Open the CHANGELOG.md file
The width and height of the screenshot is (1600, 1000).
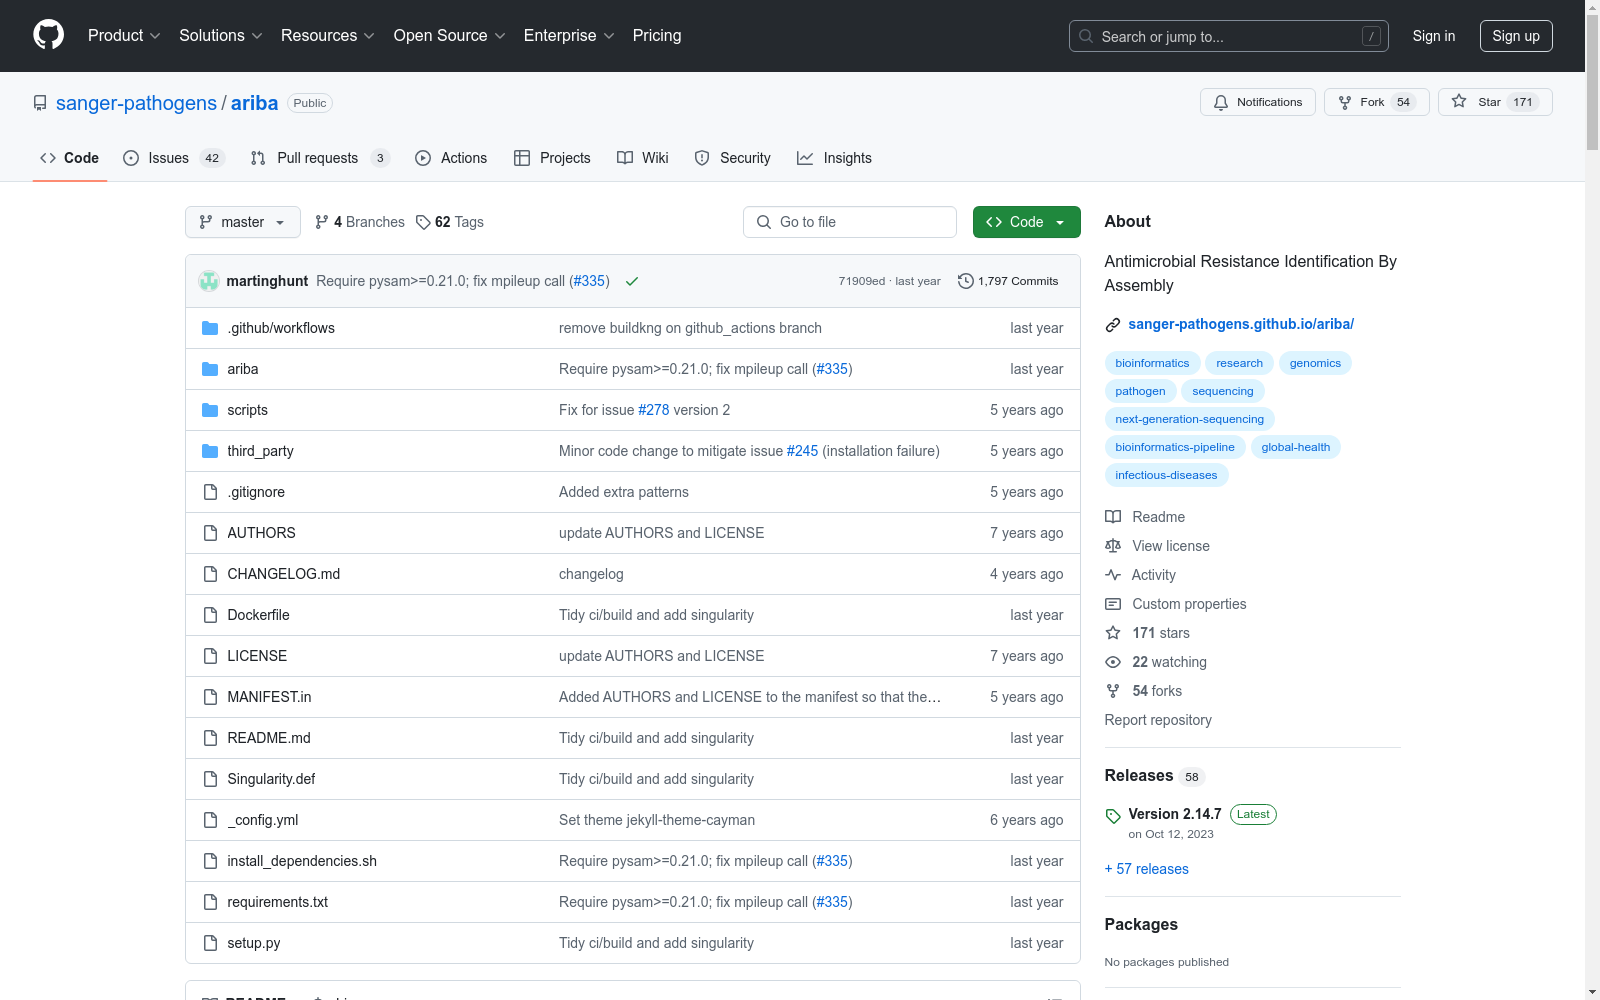click(x=284, y=574)
